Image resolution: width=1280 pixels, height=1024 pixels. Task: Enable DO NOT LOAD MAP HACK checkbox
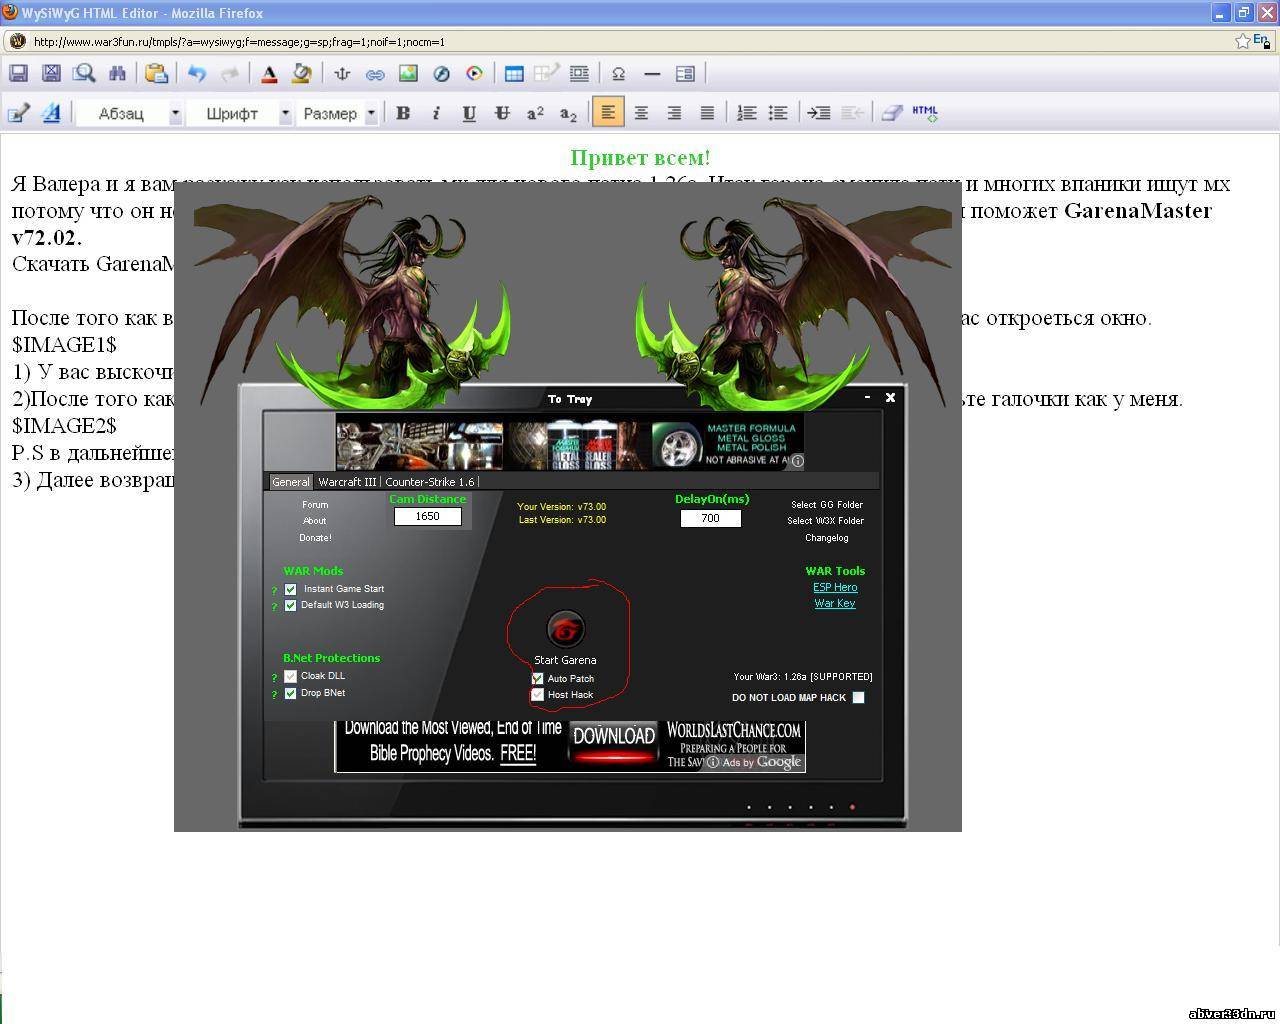(858, 698)
